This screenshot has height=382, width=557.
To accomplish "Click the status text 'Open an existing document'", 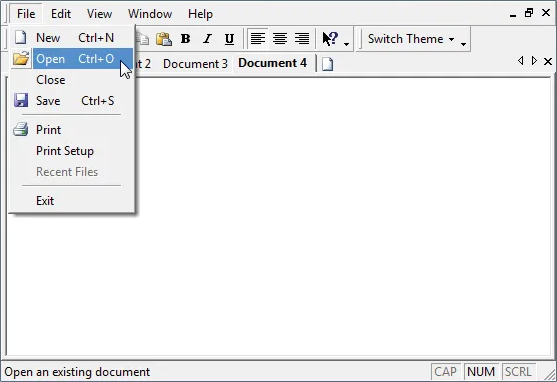I will [77, 372].
